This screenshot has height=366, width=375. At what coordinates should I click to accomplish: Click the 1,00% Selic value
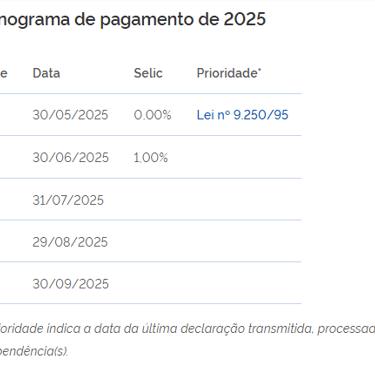tap(151, 157)
